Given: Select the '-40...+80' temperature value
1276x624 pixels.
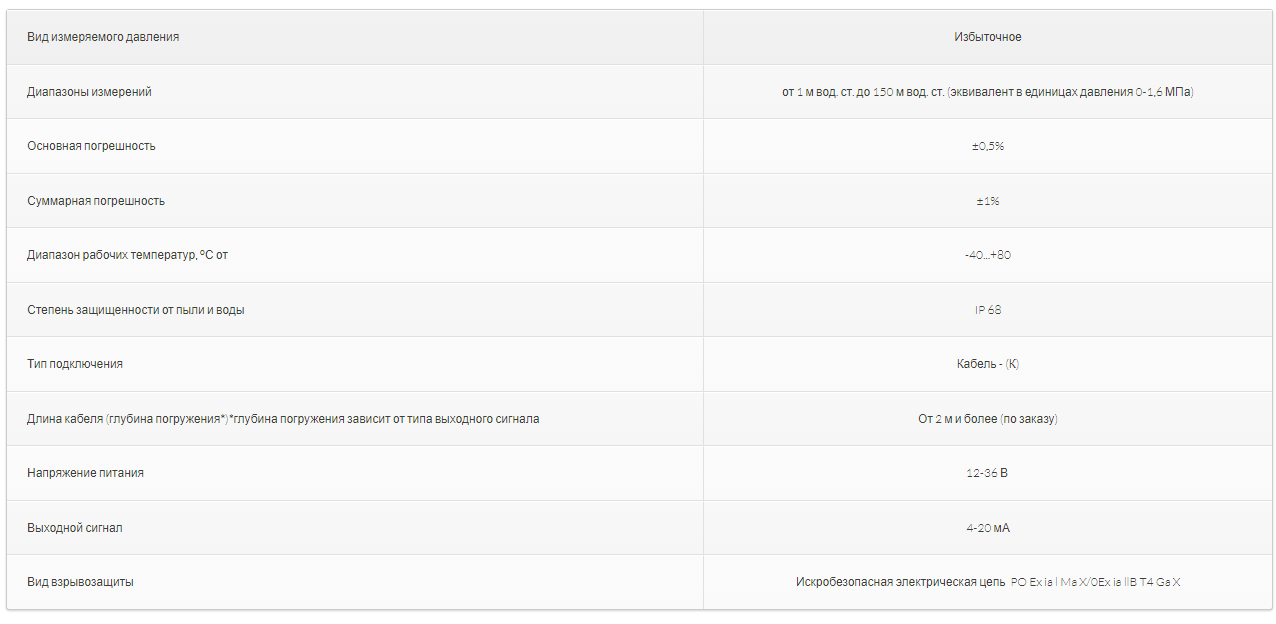Looking at the screenshot, I should pos(987,255).
